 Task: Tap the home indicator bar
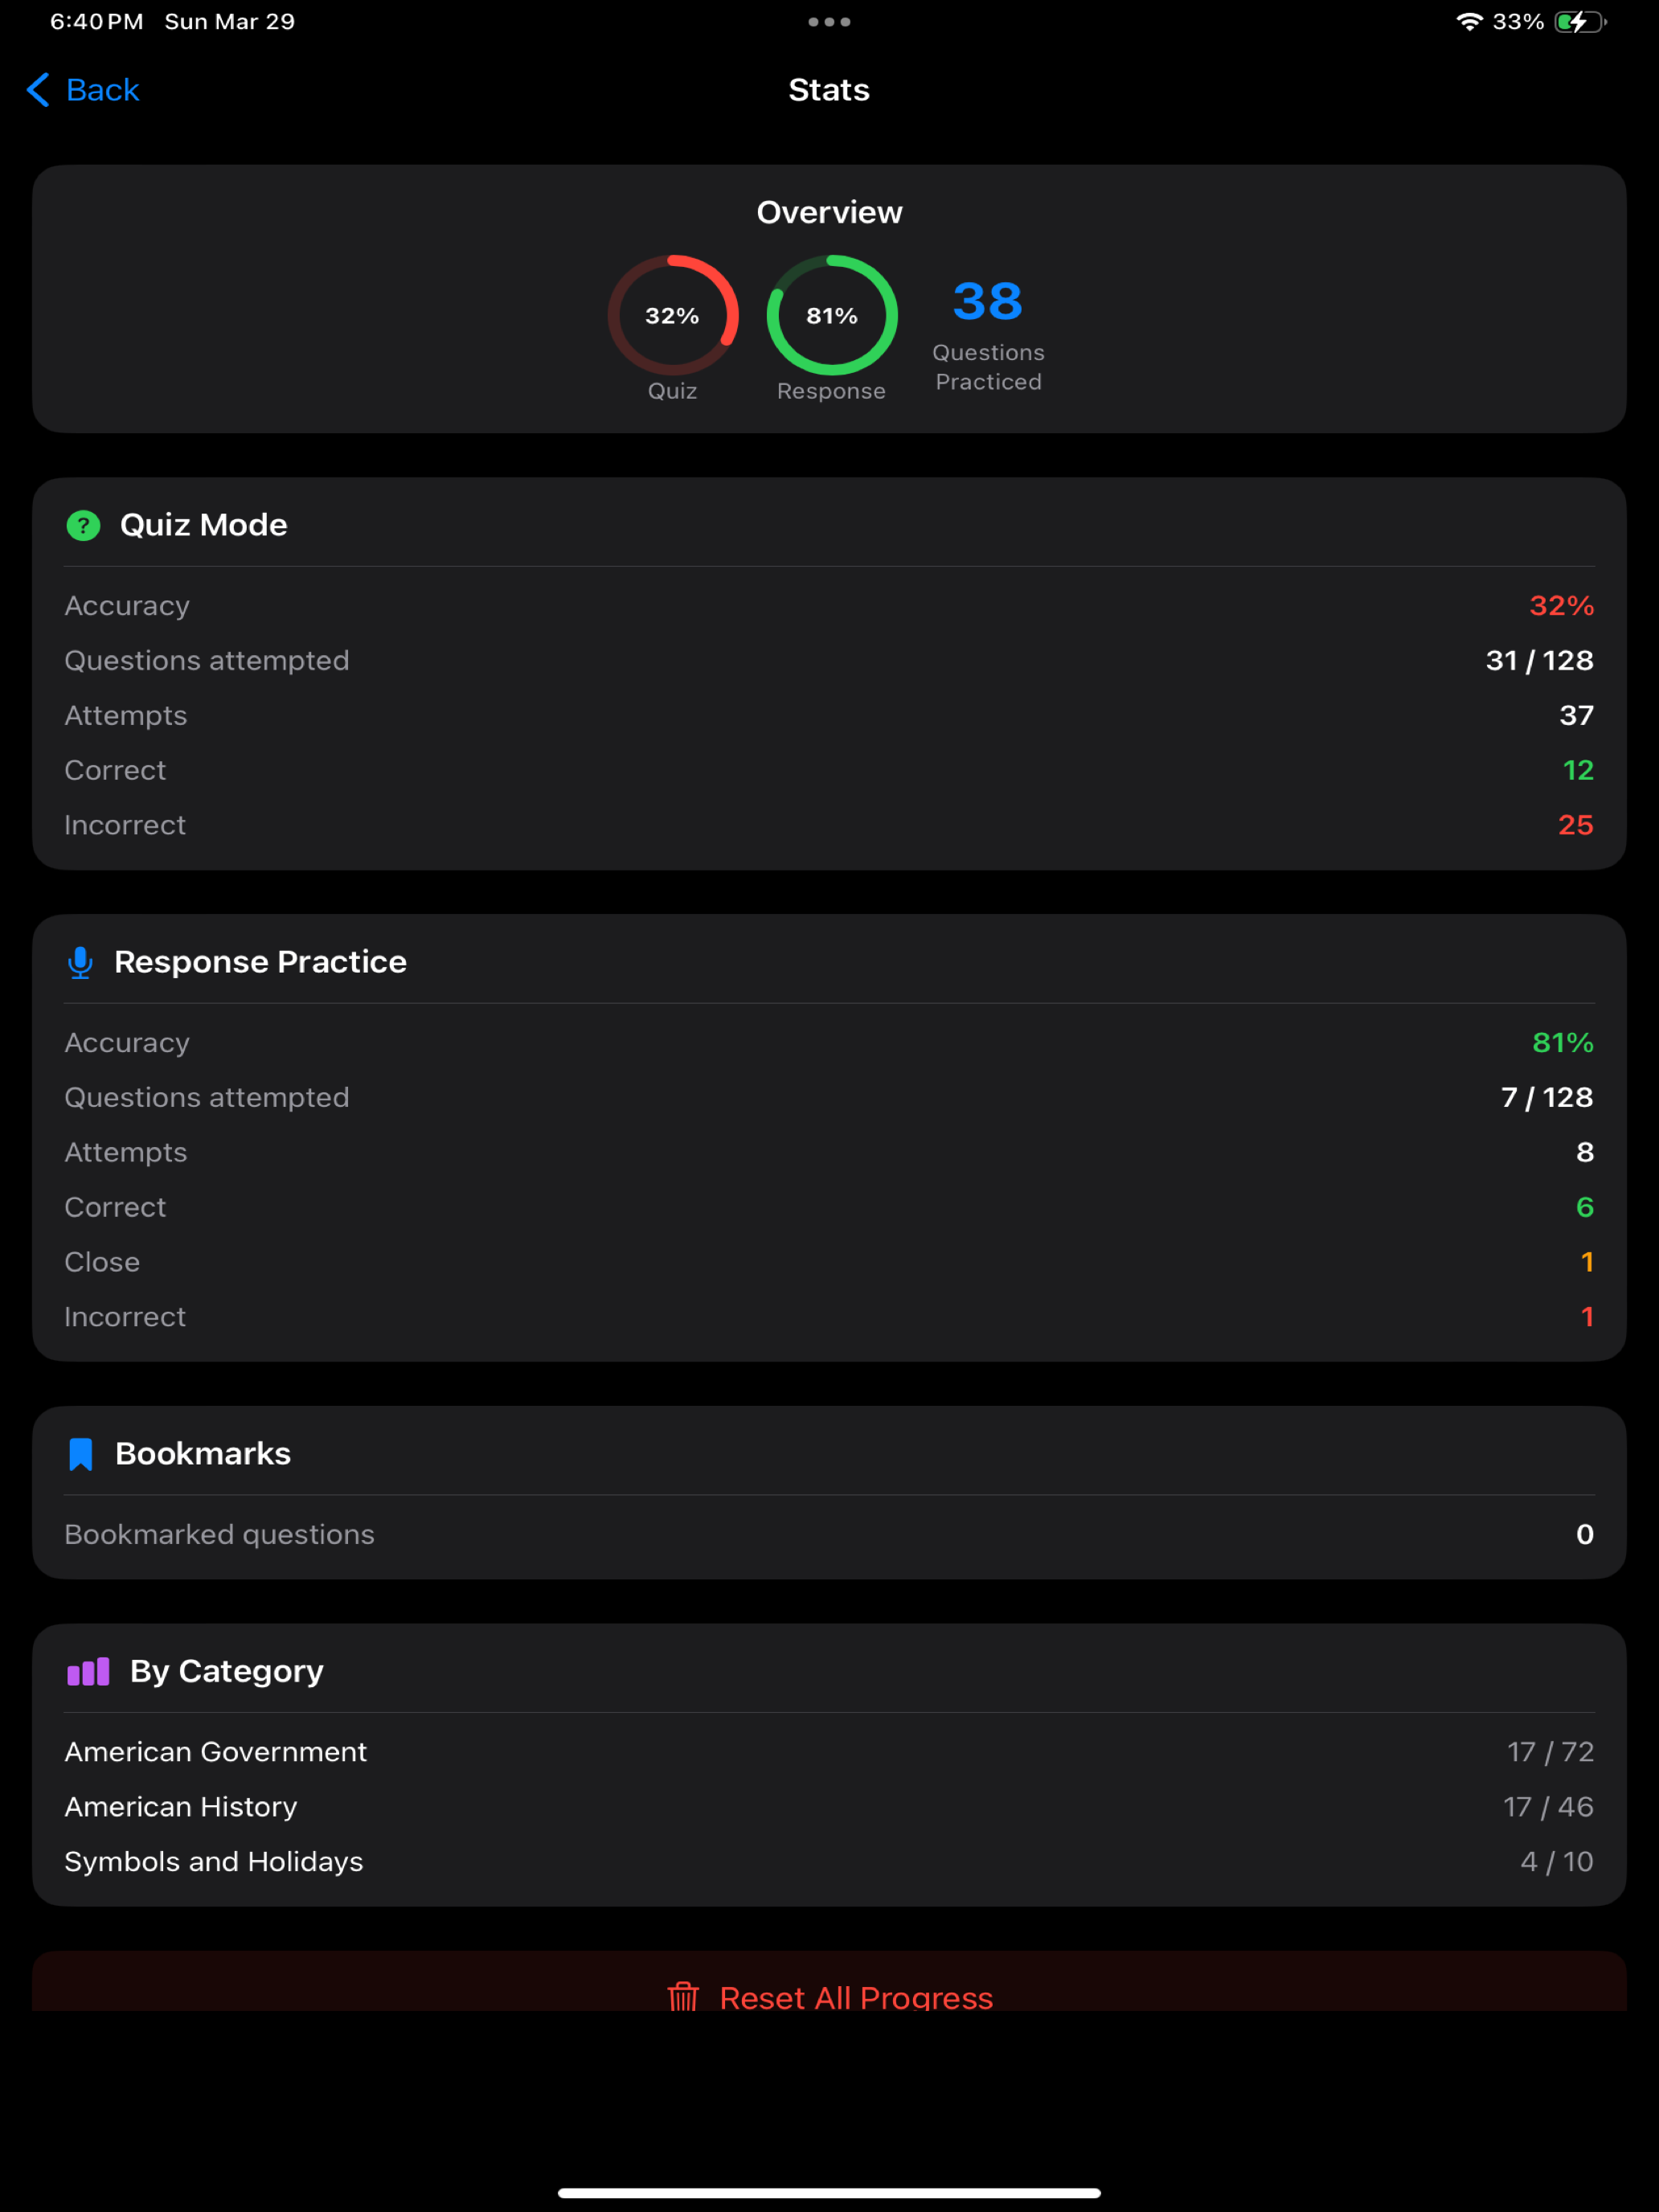(829, 2193)
